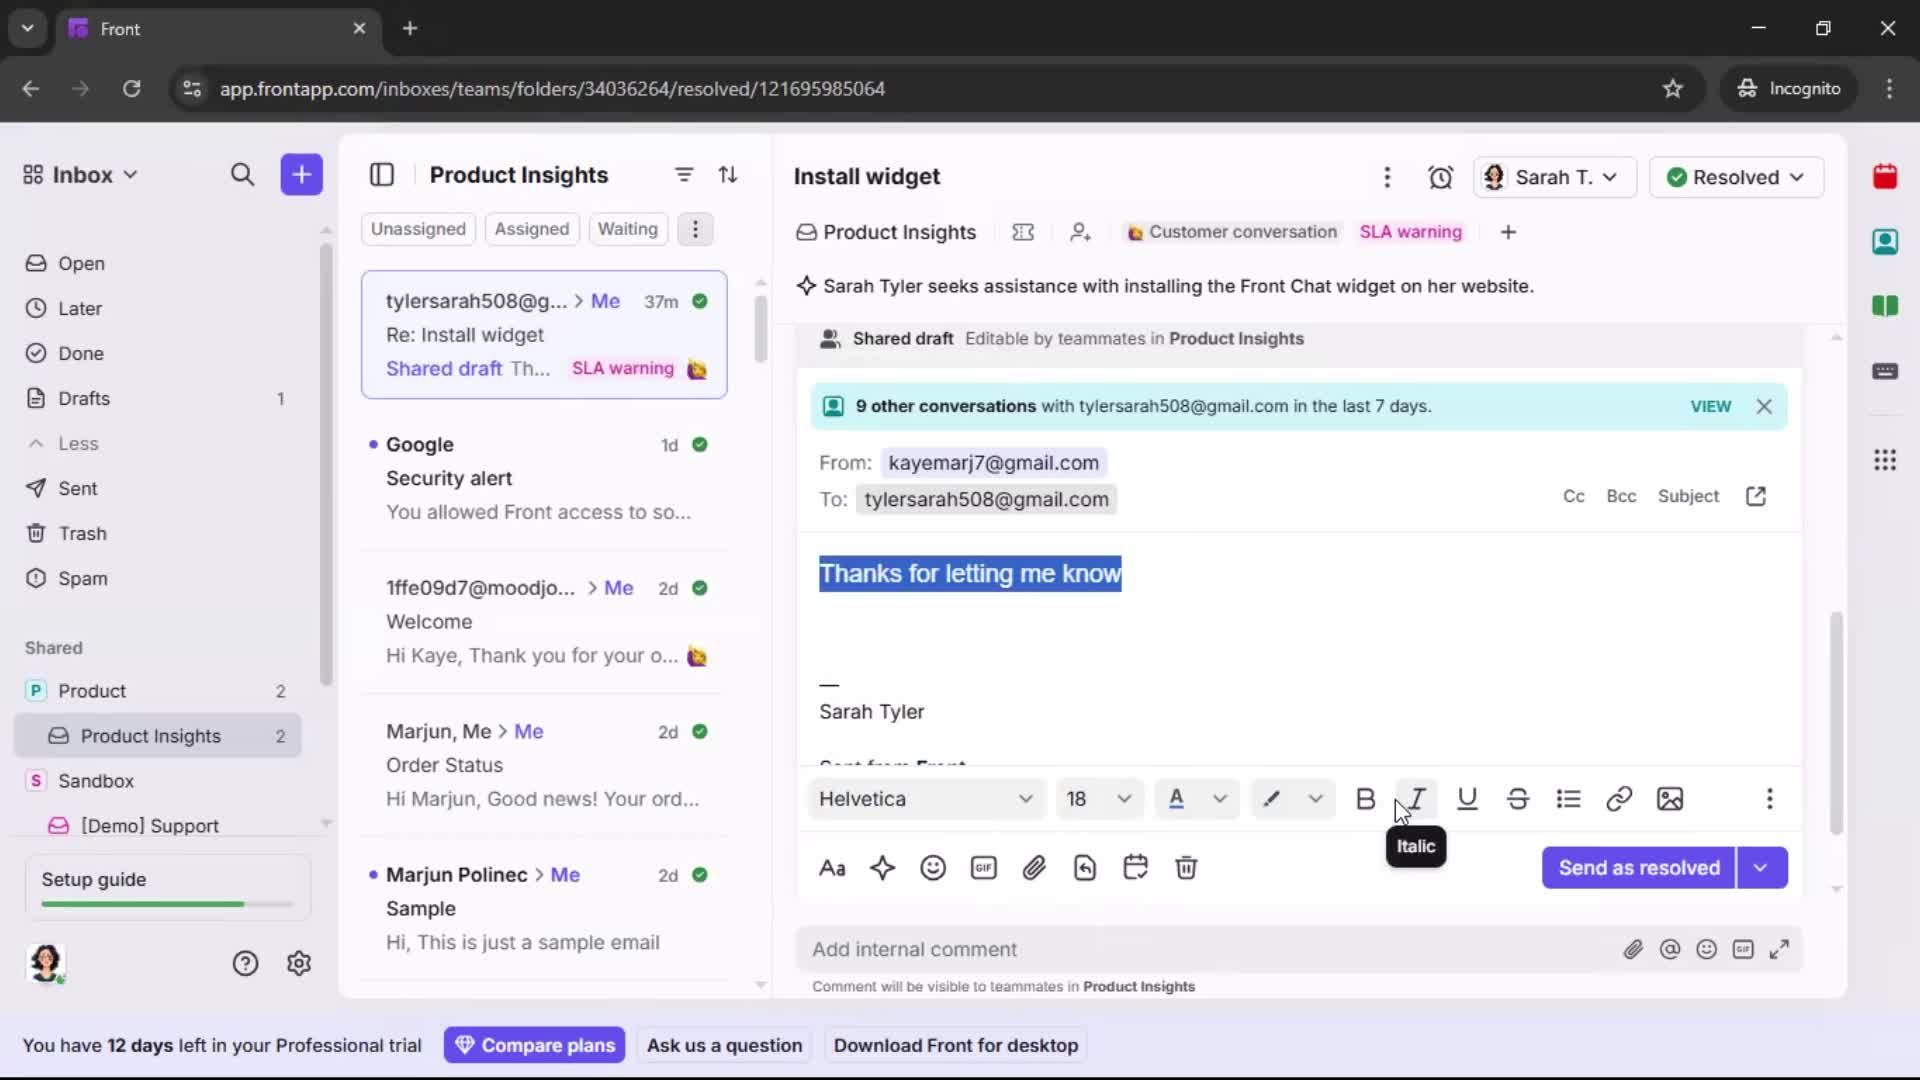Switch to the Assigned tab
Image resolution: width=1920 pixels, height=1080 pixels.
click(532, 228)
